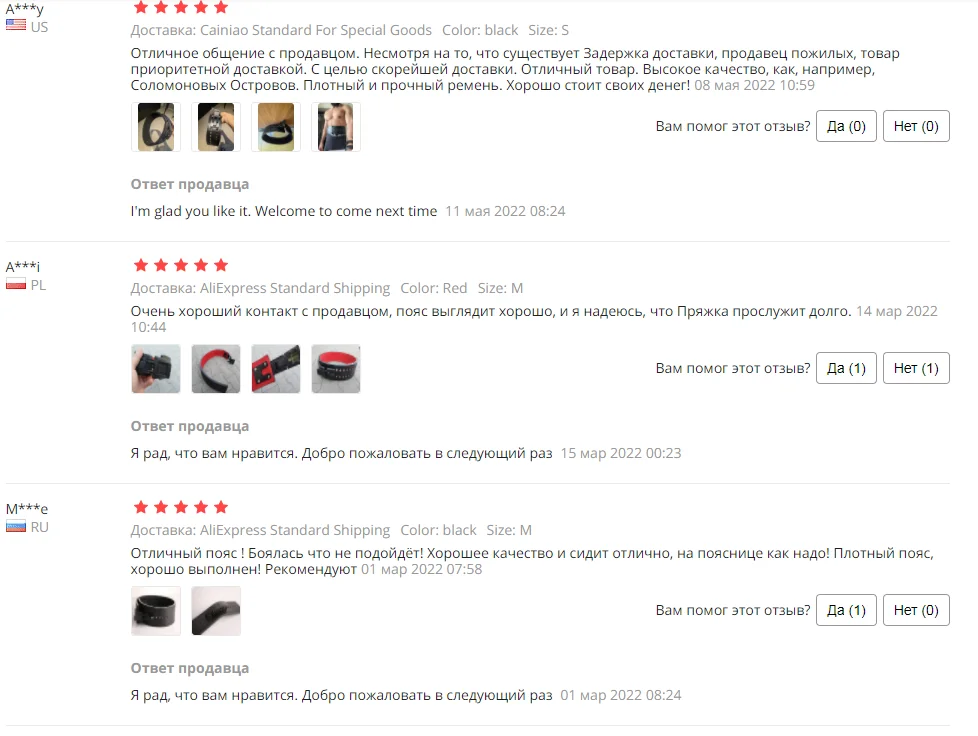978x736 pixels.
Task: Open red-lined belt curl thumbnail
Action: coord(216,369)
